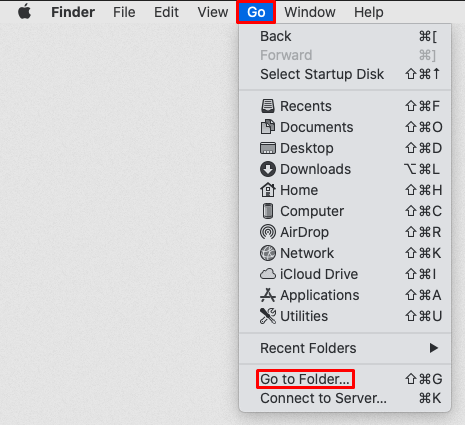Open the Help menu

tap(369, 12)
